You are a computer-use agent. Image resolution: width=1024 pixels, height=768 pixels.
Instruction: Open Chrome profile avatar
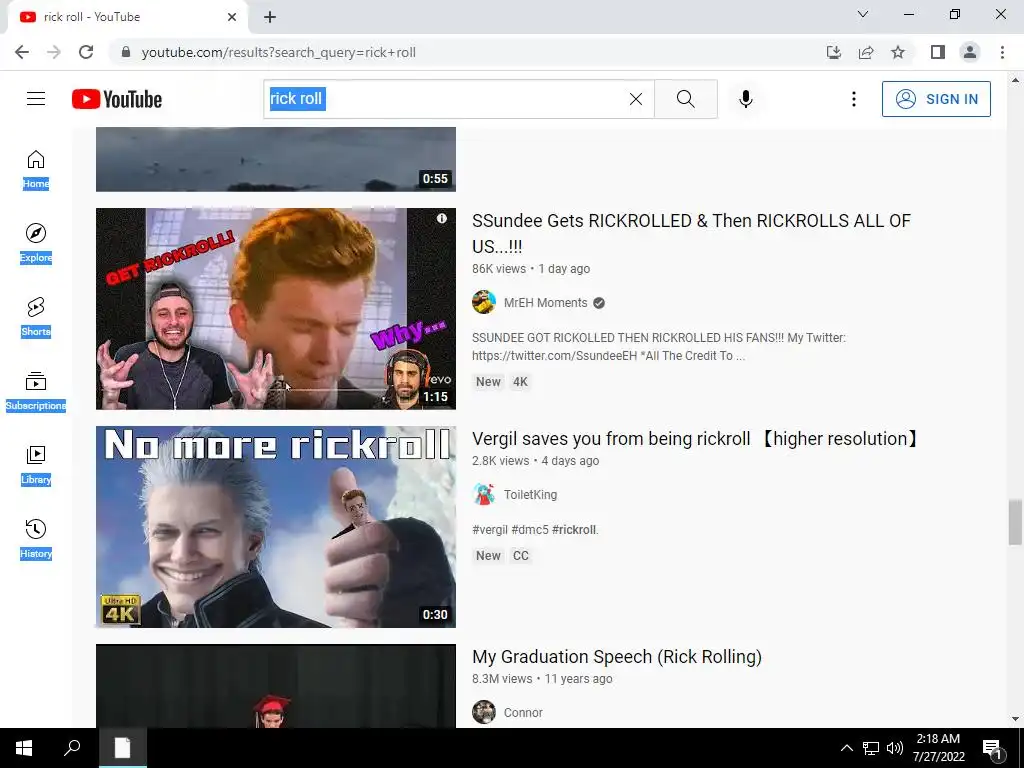[x=970, y=52]
